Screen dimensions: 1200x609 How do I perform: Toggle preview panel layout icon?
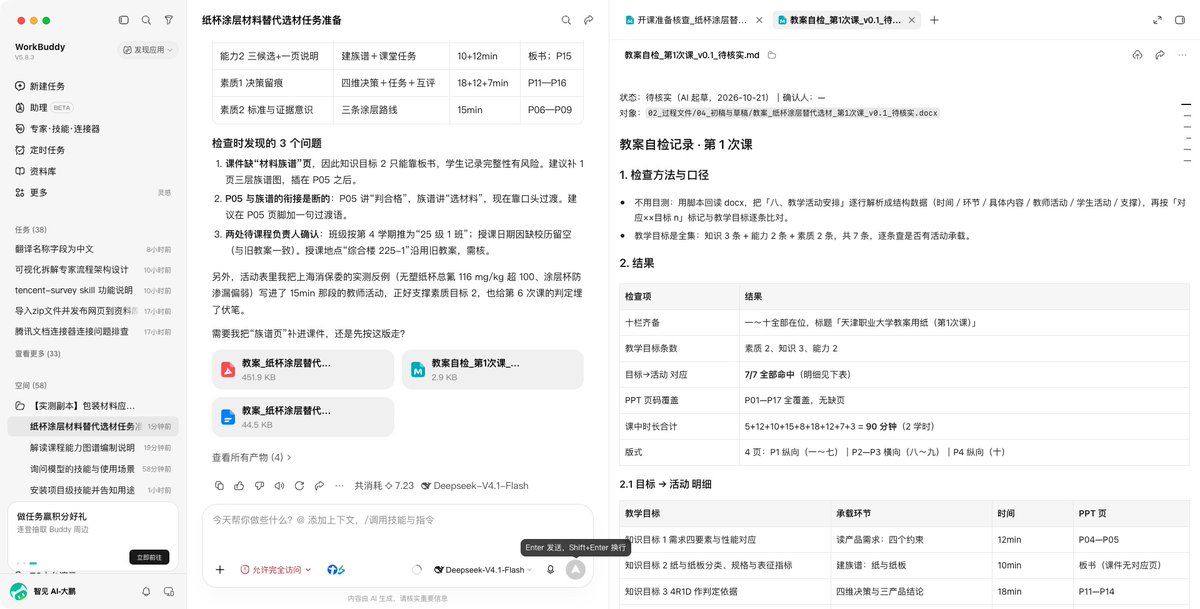pyautogui.click(x=1179, y=20)
